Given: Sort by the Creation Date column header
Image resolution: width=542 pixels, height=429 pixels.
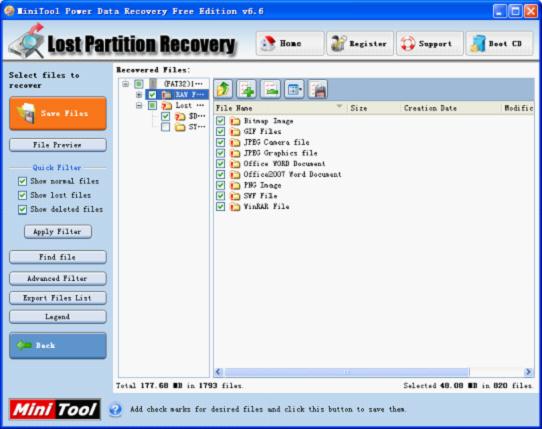Looking at the screenshot, I should pos(451,108).
